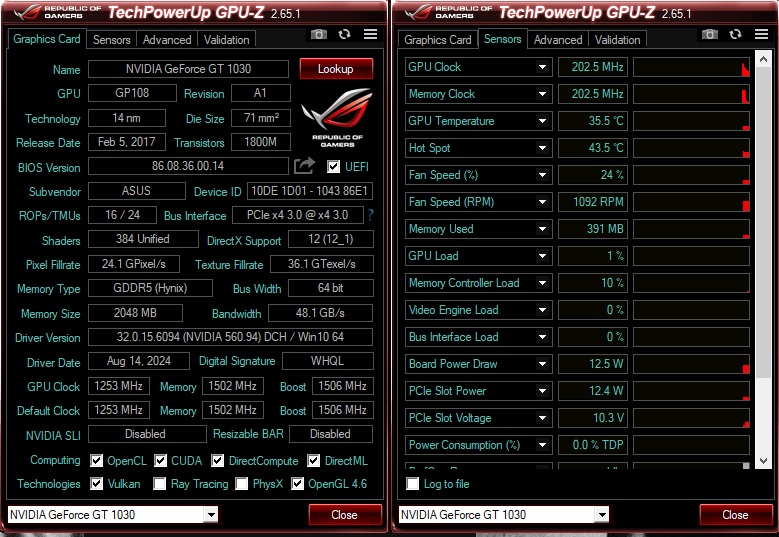This screenshot has width=779, height=537.
Task: Toggle the Vulkan checkbox
Action: tap(96, 483)
